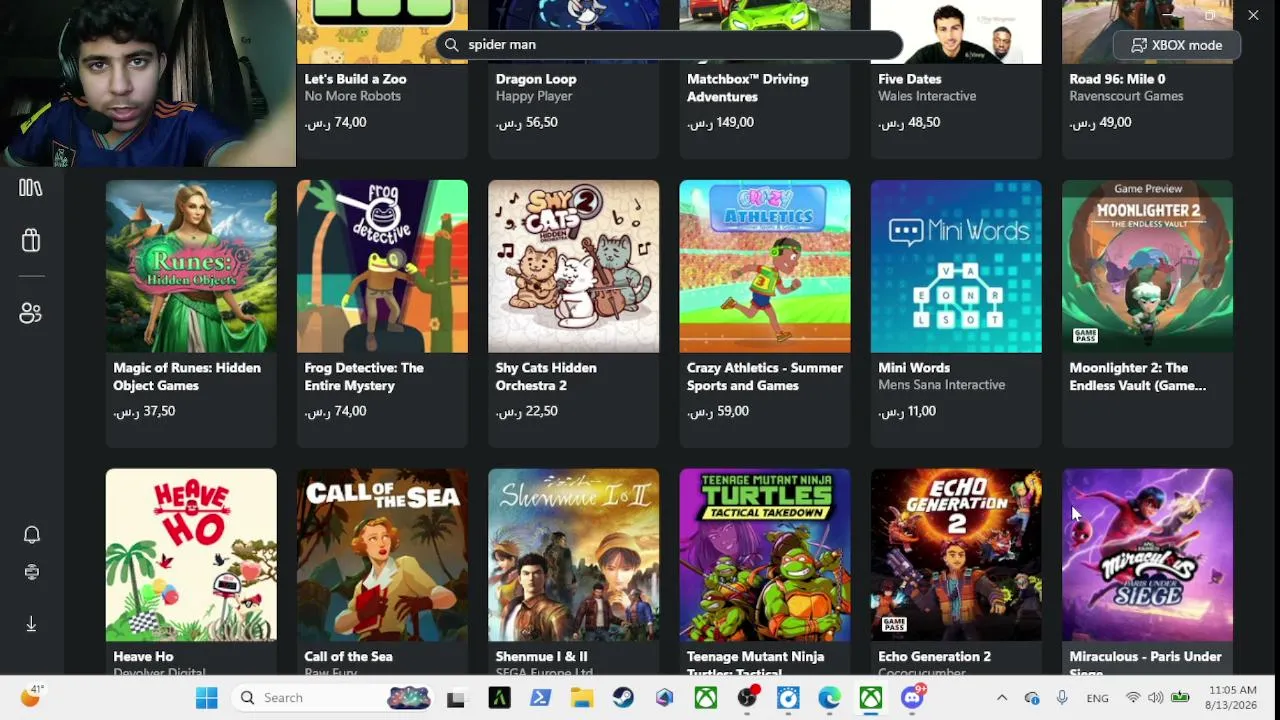Open Microsoft Edge from the taskbar

[830, 698]
